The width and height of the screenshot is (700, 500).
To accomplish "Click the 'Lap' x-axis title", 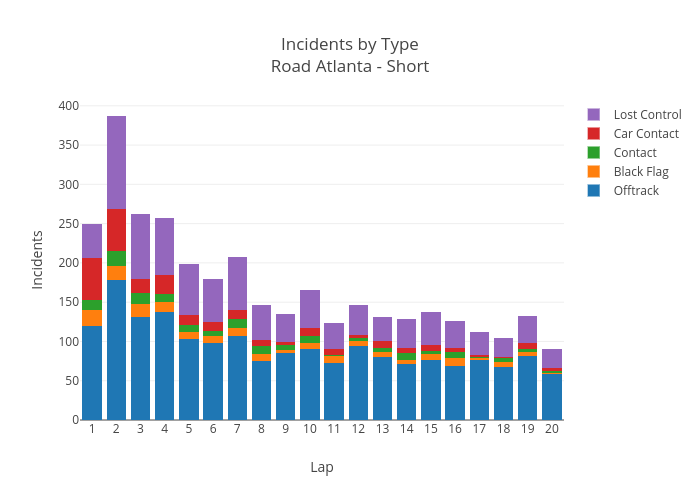I will [x=322, y=467].
